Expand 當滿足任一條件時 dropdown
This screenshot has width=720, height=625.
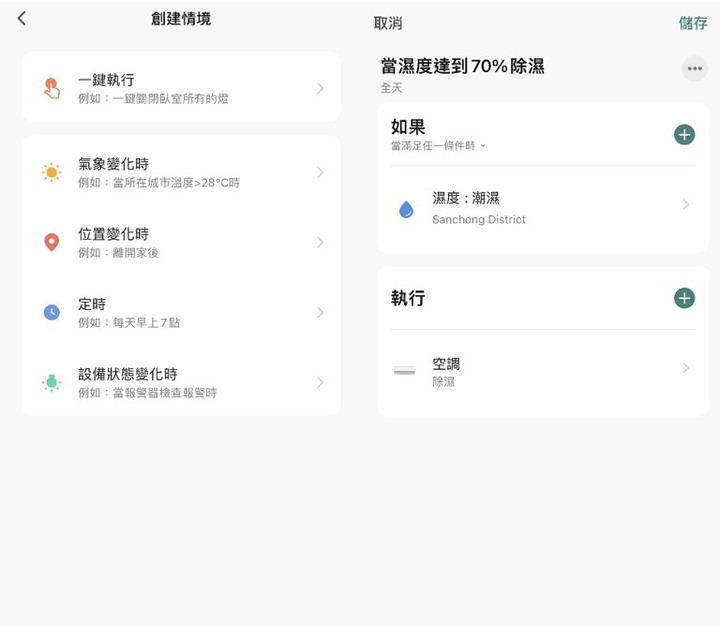pyautogui.click(x=438, y=146)
